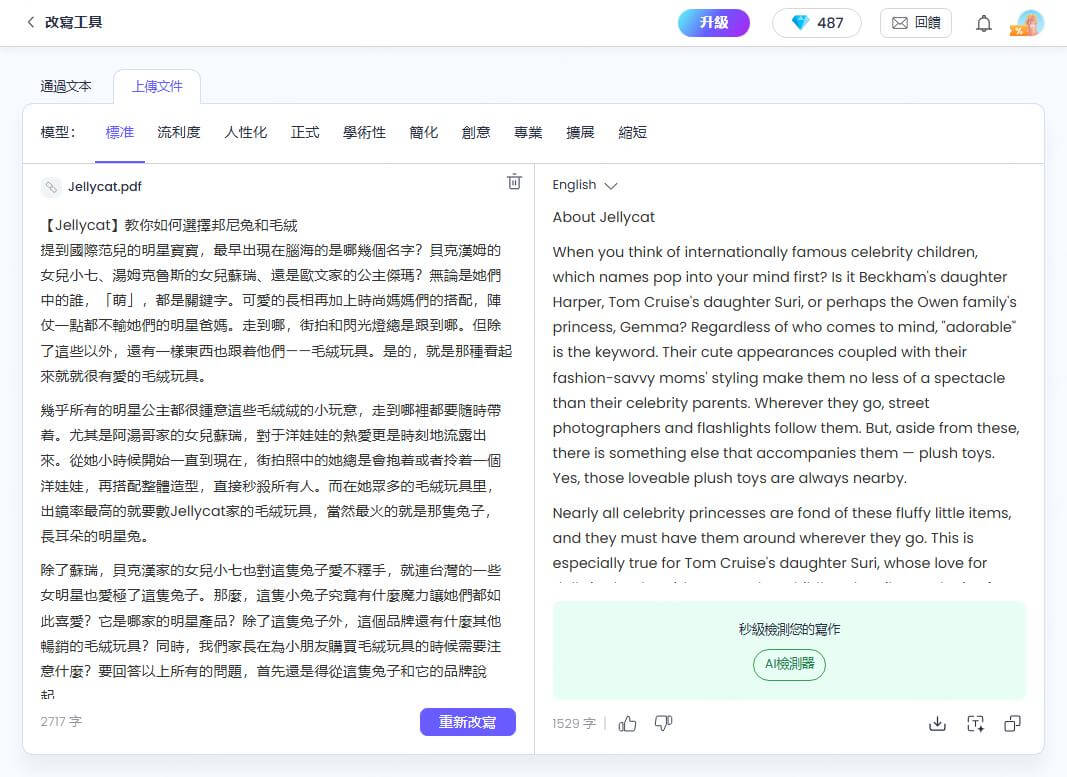Click the 改寫工具 page title

click(x=73, y=22)
